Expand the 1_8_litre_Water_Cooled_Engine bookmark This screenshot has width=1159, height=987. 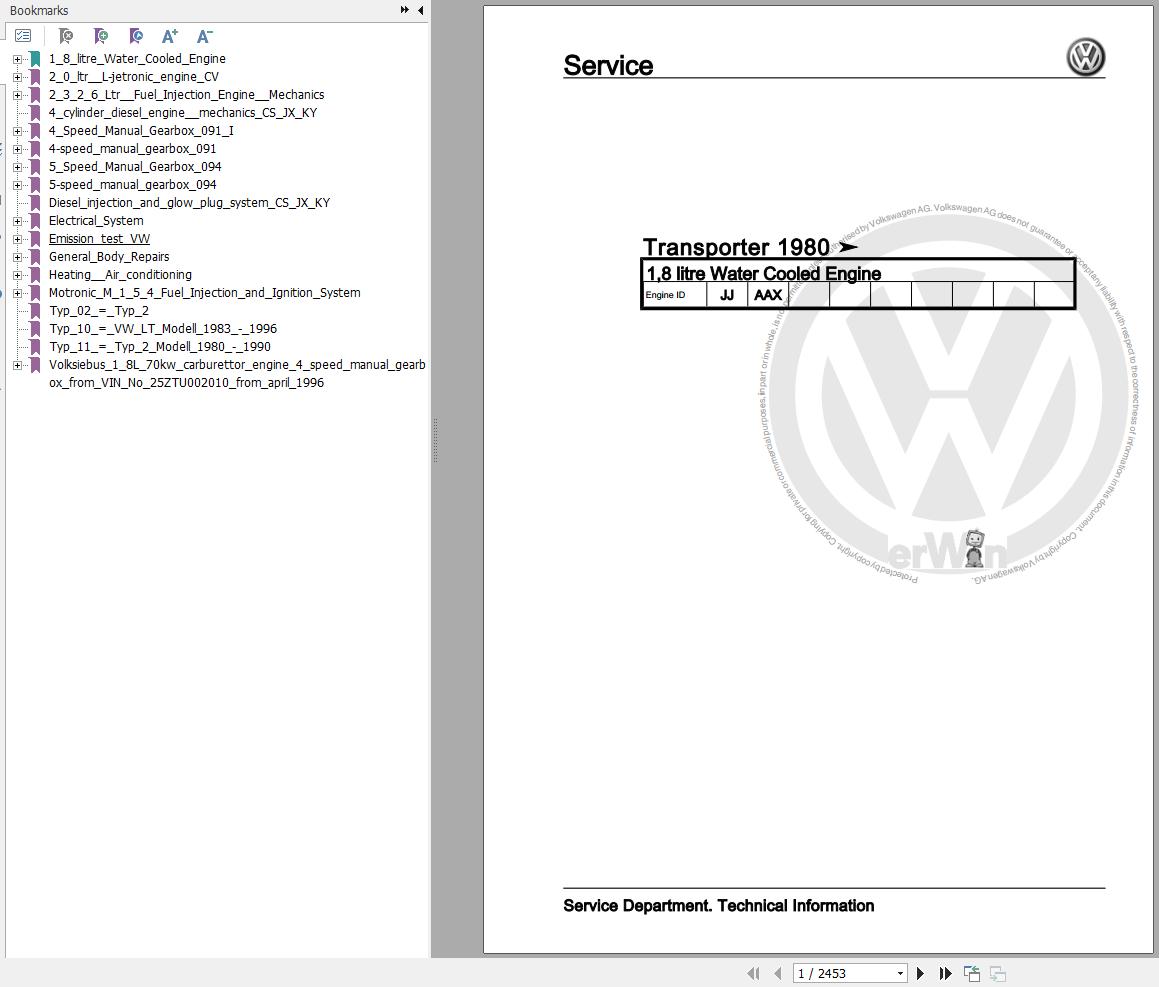click(17, 58)
